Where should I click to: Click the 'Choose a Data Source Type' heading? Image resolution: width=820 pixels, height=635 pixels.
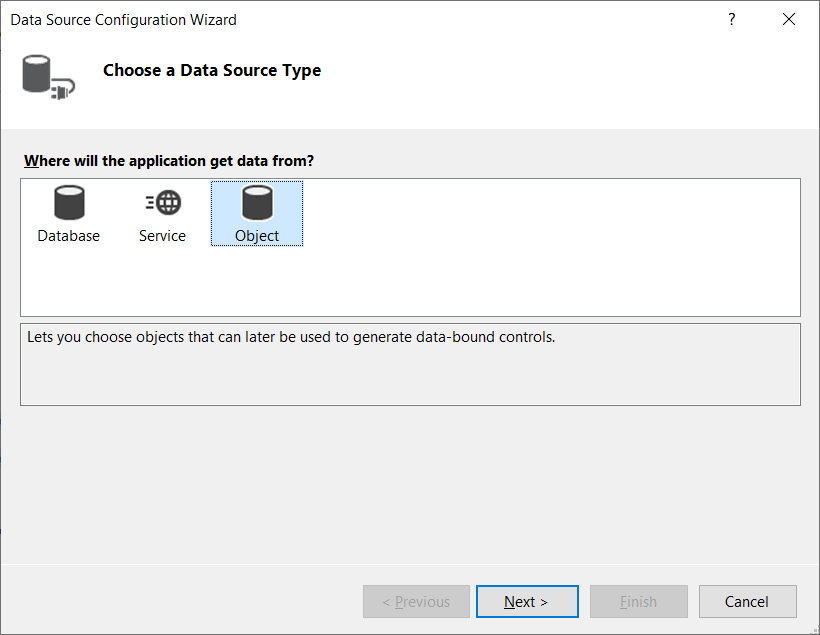tap(212, 70)
